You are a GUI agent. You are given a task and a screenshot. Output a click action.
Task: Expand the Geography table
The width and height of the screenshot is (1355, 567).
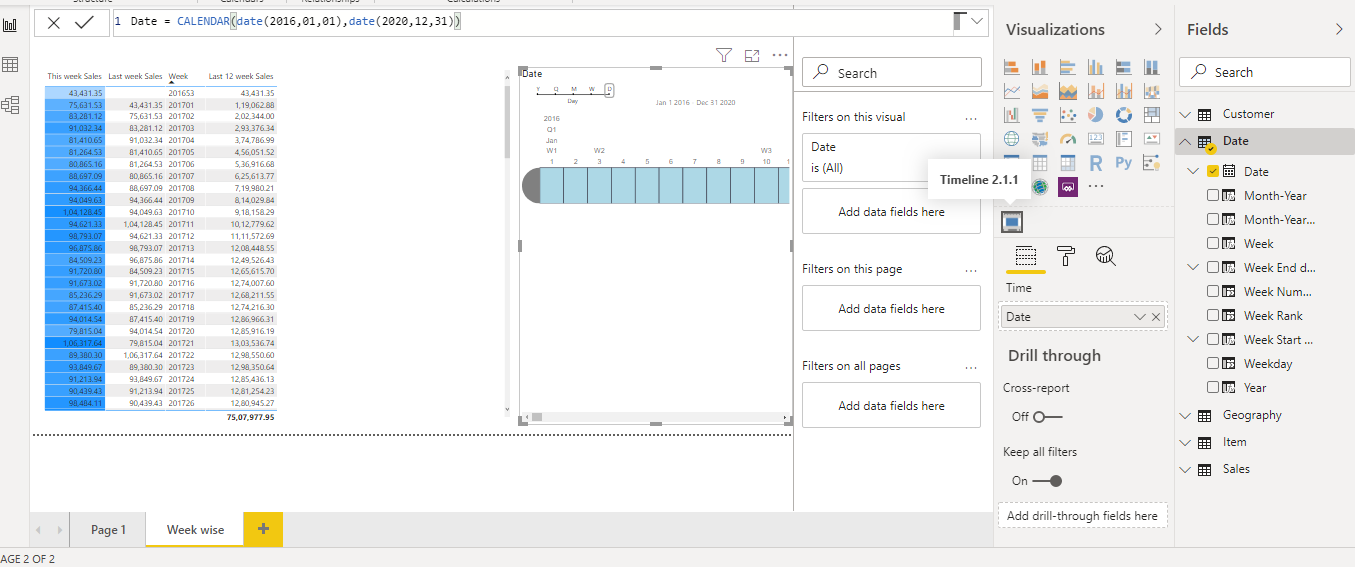tap(1186, 415)
